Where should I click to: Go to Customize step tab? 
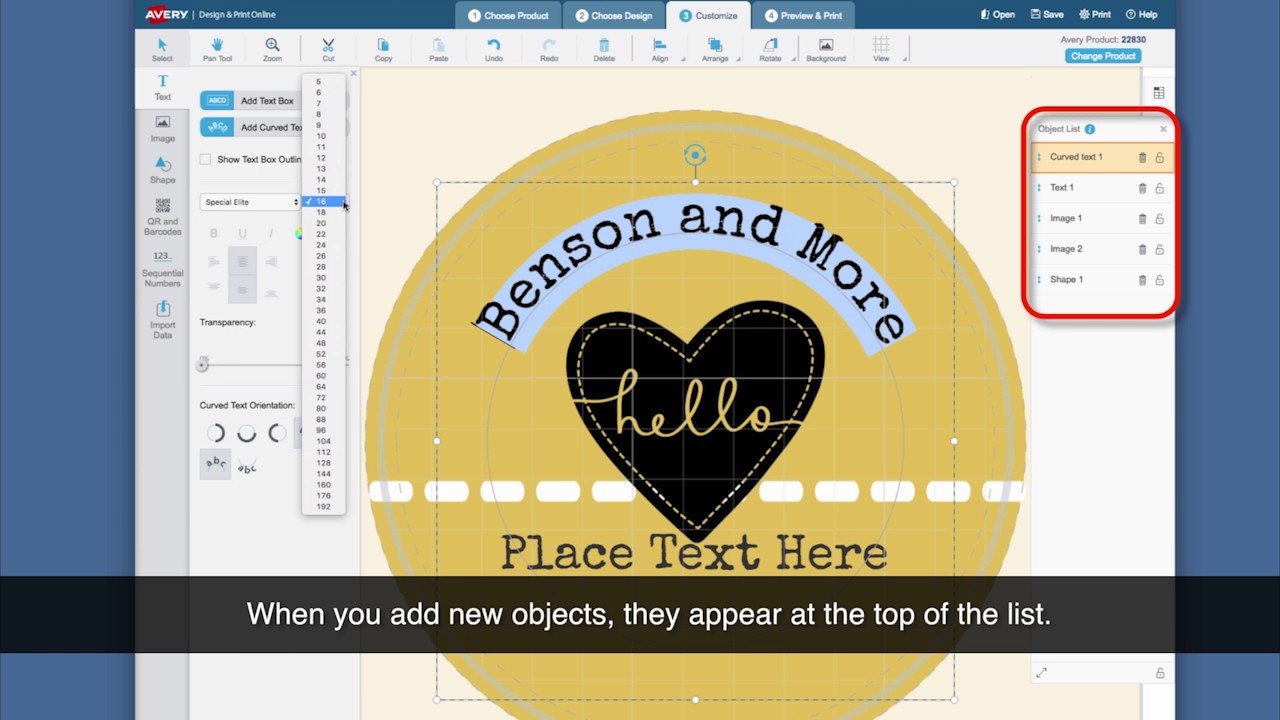[708, 15]
